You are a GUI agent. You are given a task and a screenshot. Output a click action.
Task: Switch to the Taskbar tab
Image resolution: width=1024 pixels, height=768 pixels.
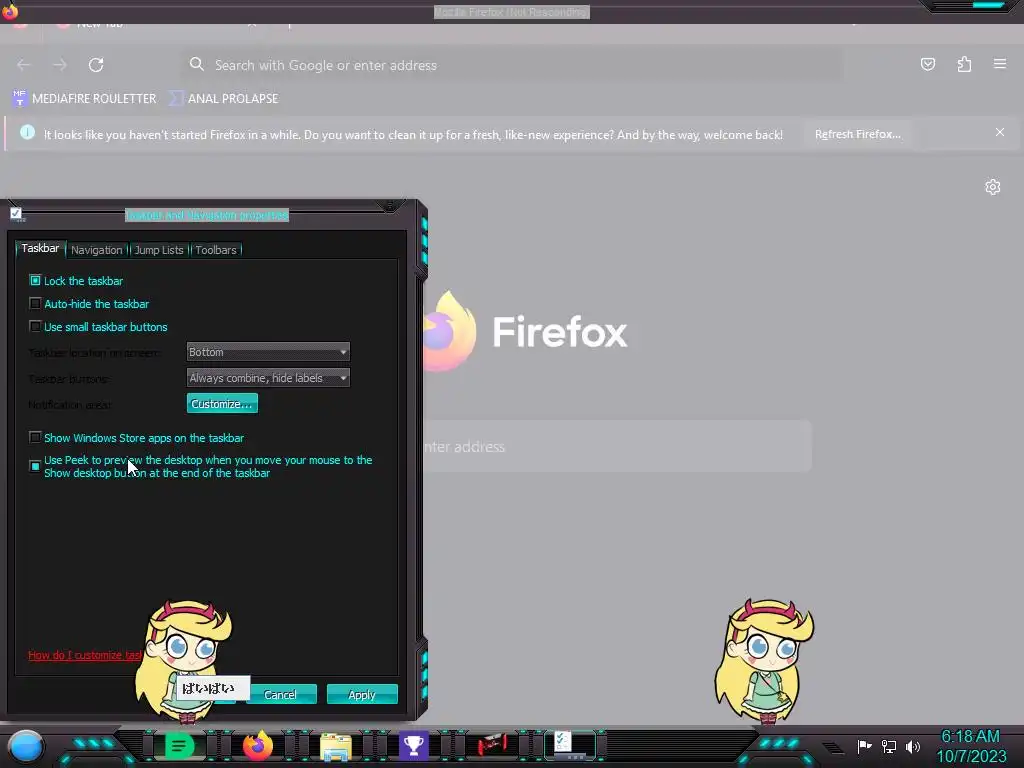click(x=40, y=248)
